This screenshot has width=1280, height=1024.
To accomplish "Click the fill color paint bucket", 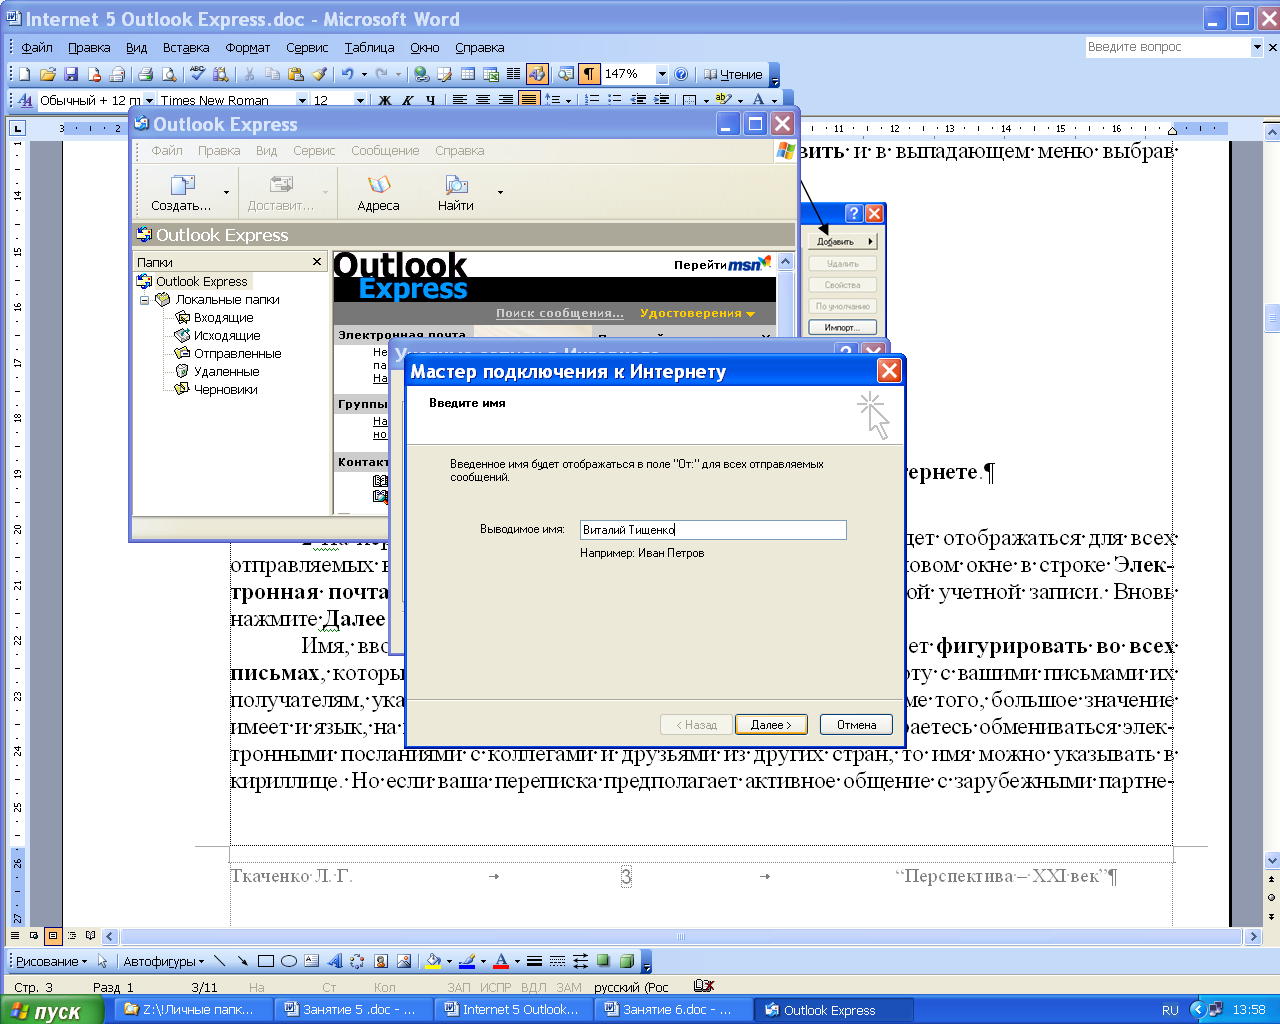I will (433, 961).
